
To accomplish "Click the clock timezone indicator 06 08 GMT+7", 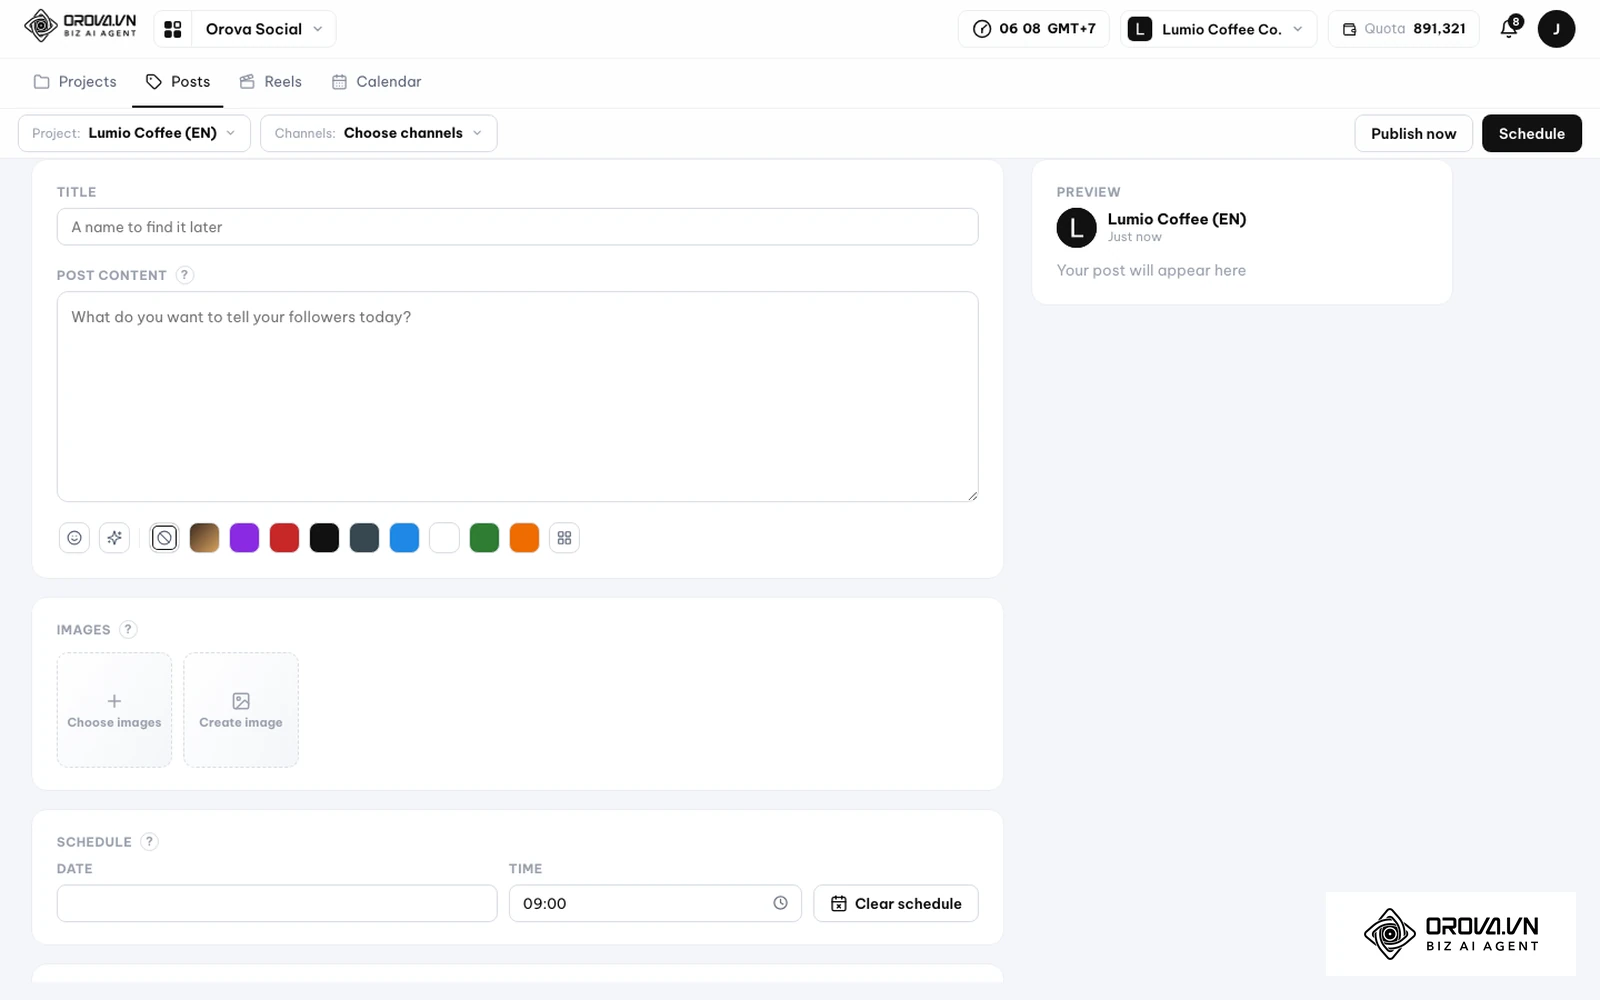I will pyautogui.click(x=1034, y=29).
